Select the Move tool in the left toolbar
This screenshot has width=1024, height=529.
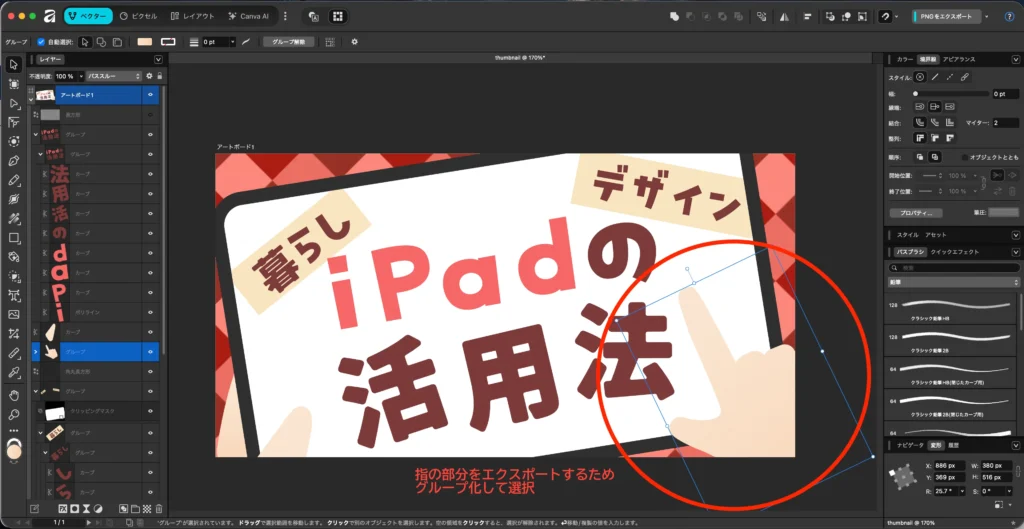14,65
